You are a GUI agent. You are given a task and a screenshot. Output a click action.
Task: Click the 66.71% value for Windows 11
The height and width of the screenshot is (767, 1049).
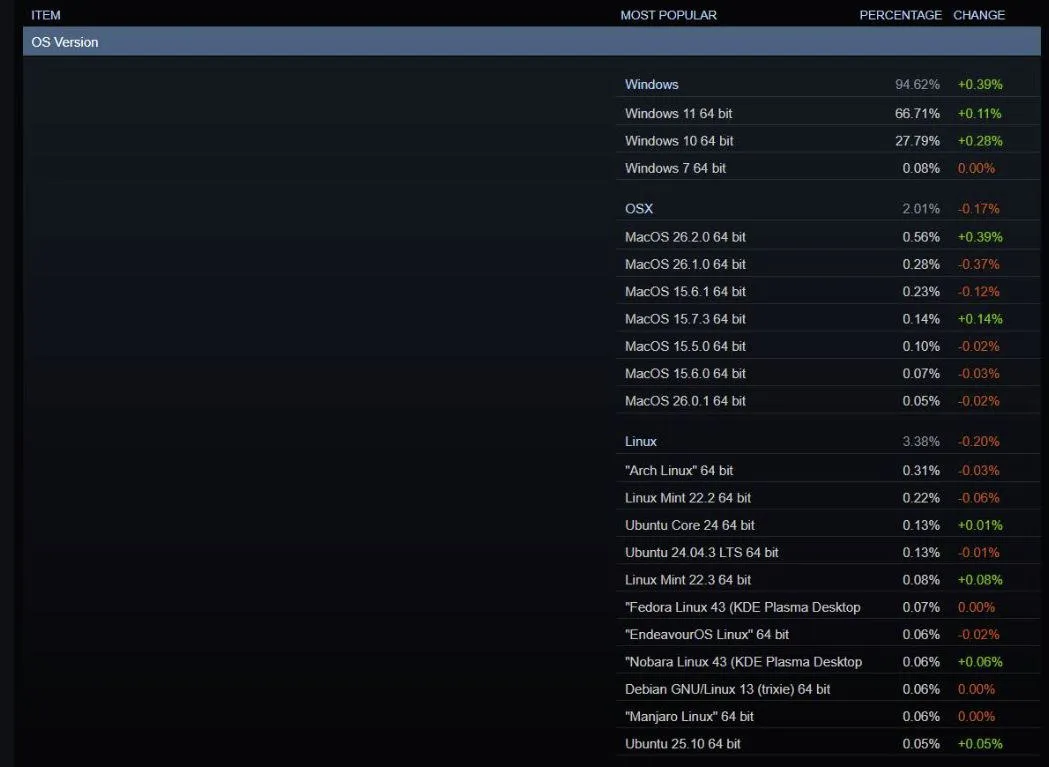(917, 113)
